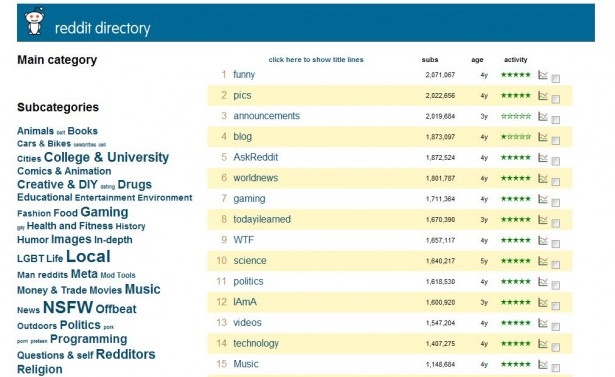This screenshot has width=615, height=377.
Task: Open the Gaming subcategory
Action: coord(104,212)
